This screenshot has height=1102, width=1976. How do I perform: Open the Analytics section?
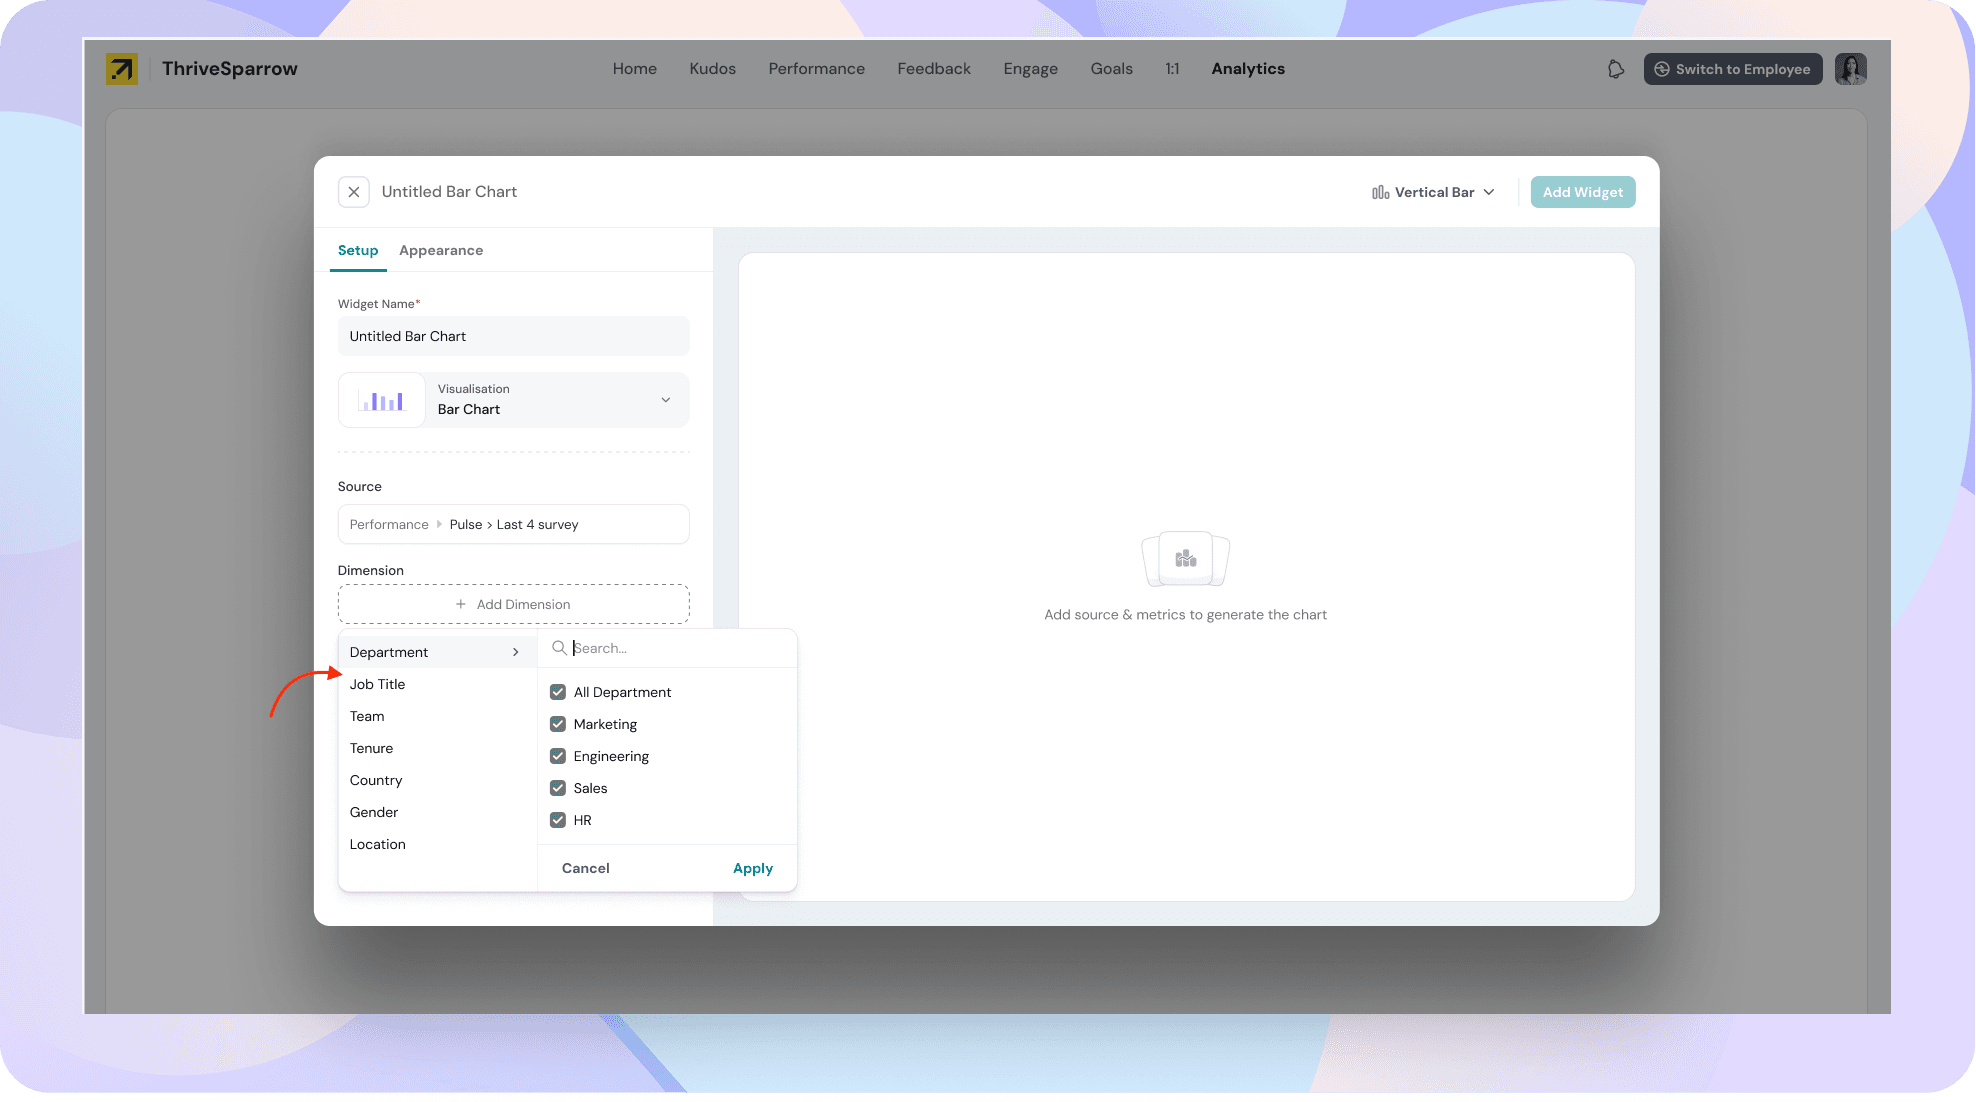(1248, 69)
